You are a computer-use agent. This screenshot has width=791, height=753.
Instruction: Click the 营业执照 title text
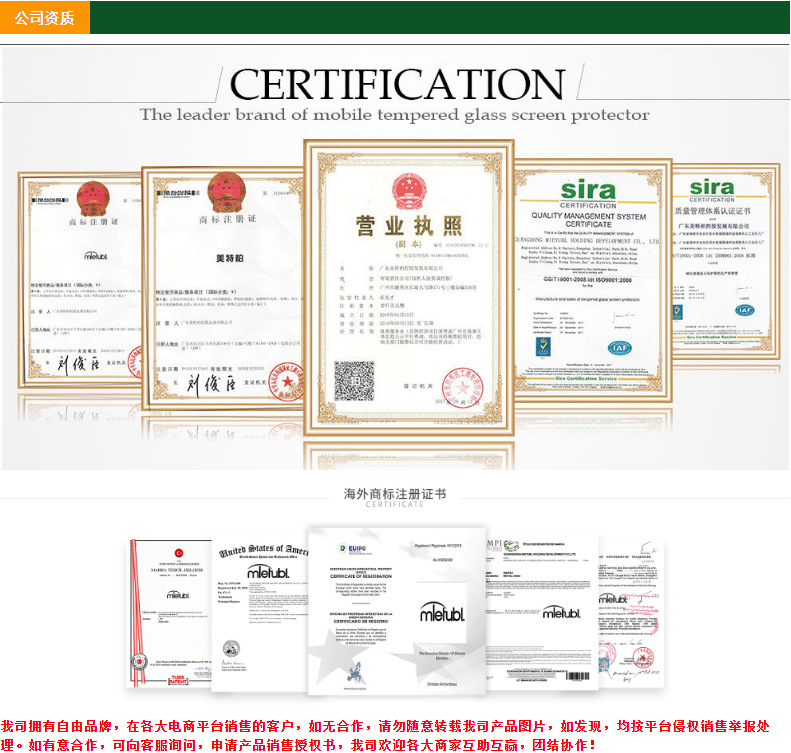click(x=409, y=225)
